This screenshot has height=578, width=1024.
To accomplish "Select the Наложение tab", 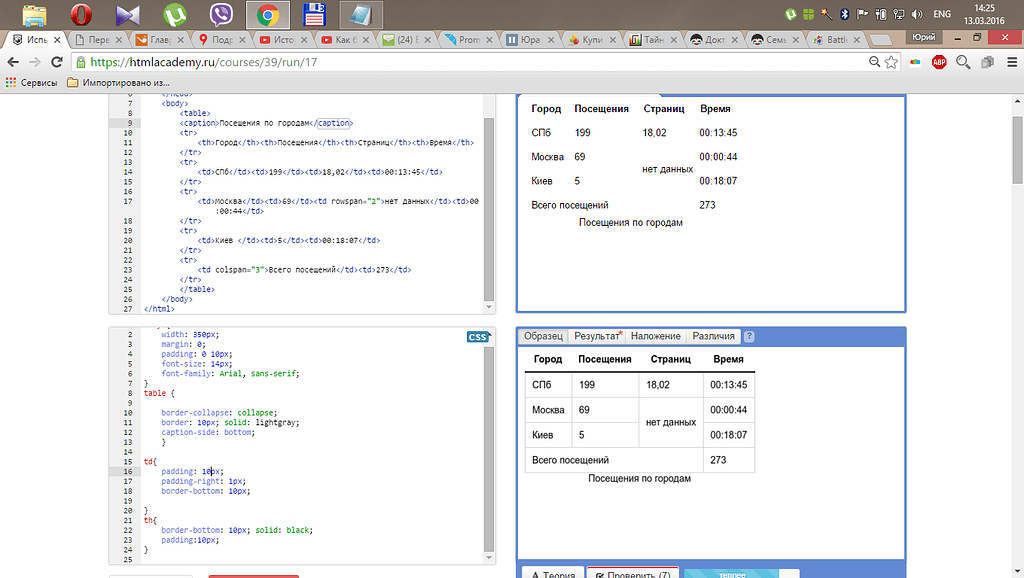I will pyautogui.click(x=656, y=336).
